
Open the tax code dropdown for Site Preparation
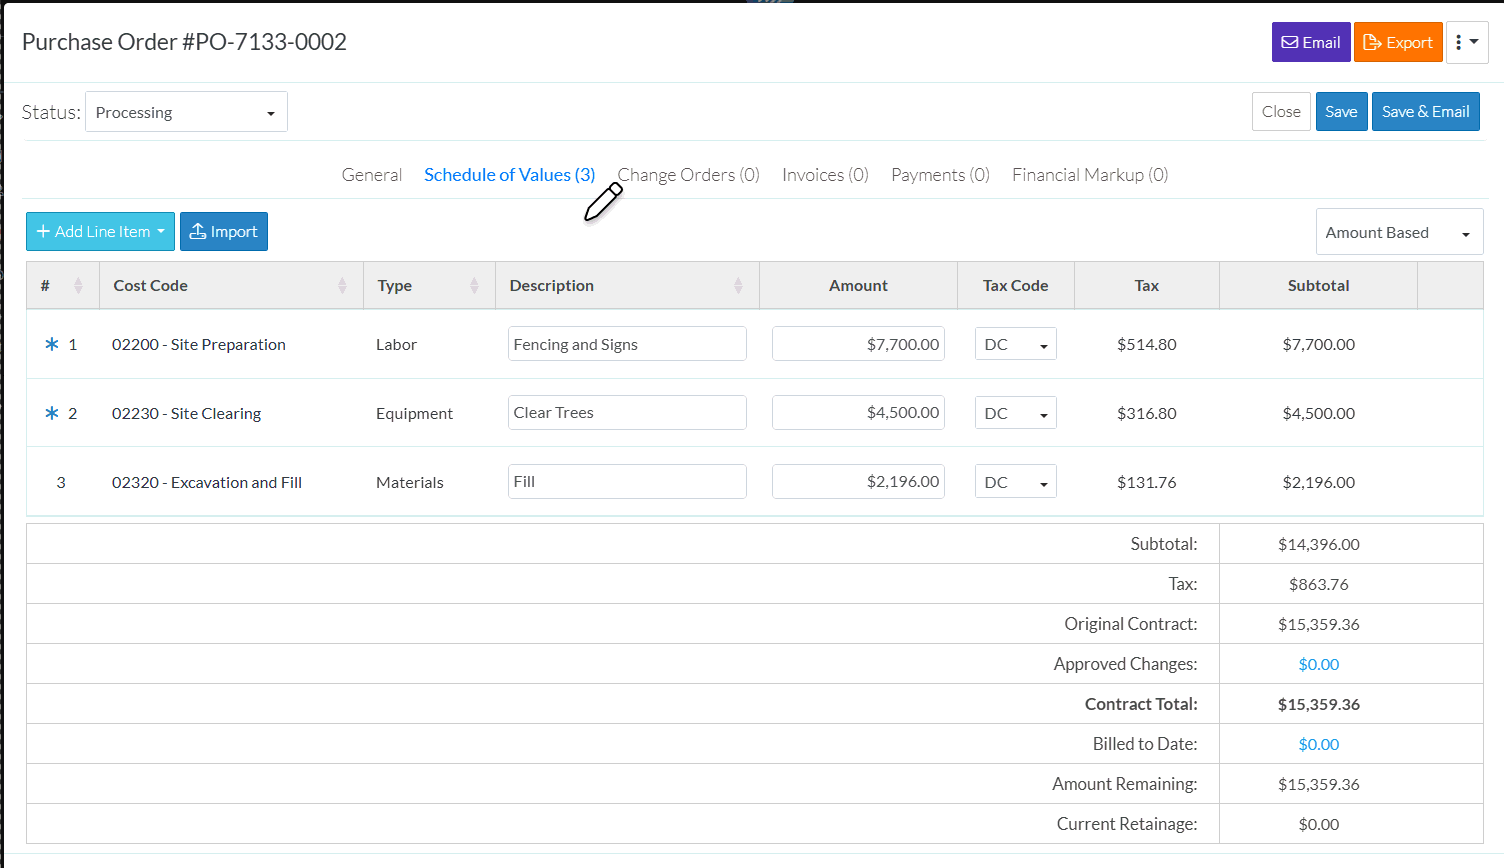pyautogui.click(x=1015, y=344)
